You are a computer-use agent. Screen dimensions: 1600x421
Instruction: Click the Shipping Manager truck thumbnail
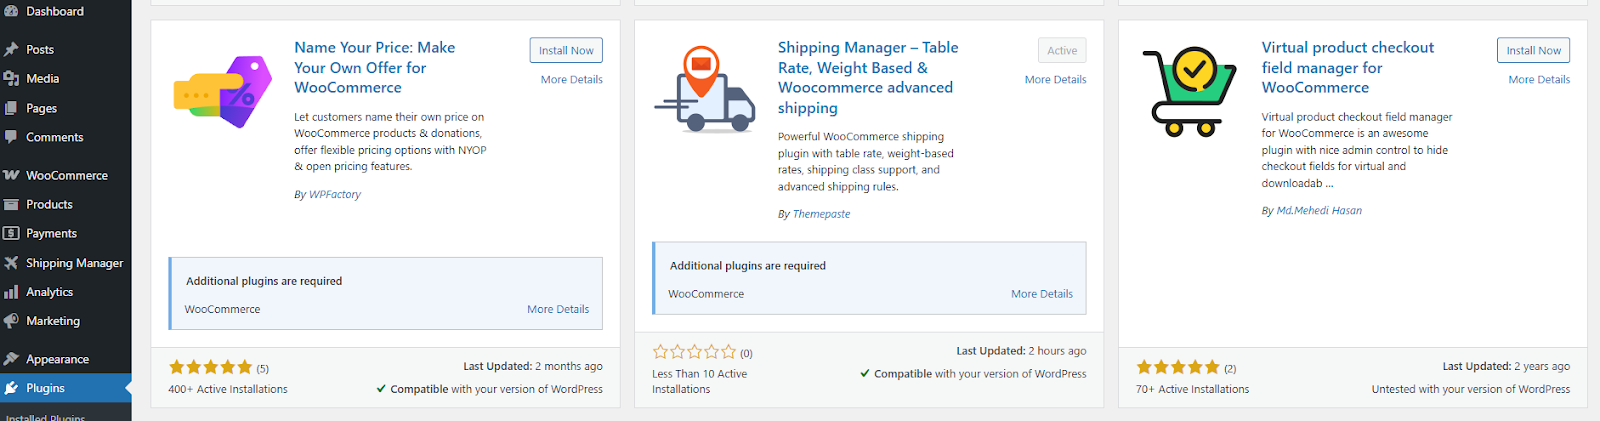(704, 90)
